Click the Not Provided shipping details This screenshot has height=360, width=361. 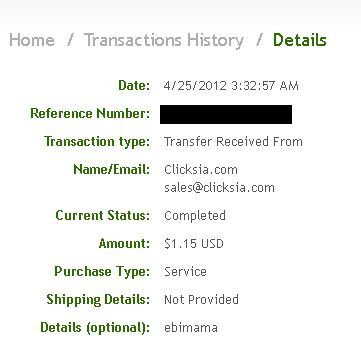(201, 300)
